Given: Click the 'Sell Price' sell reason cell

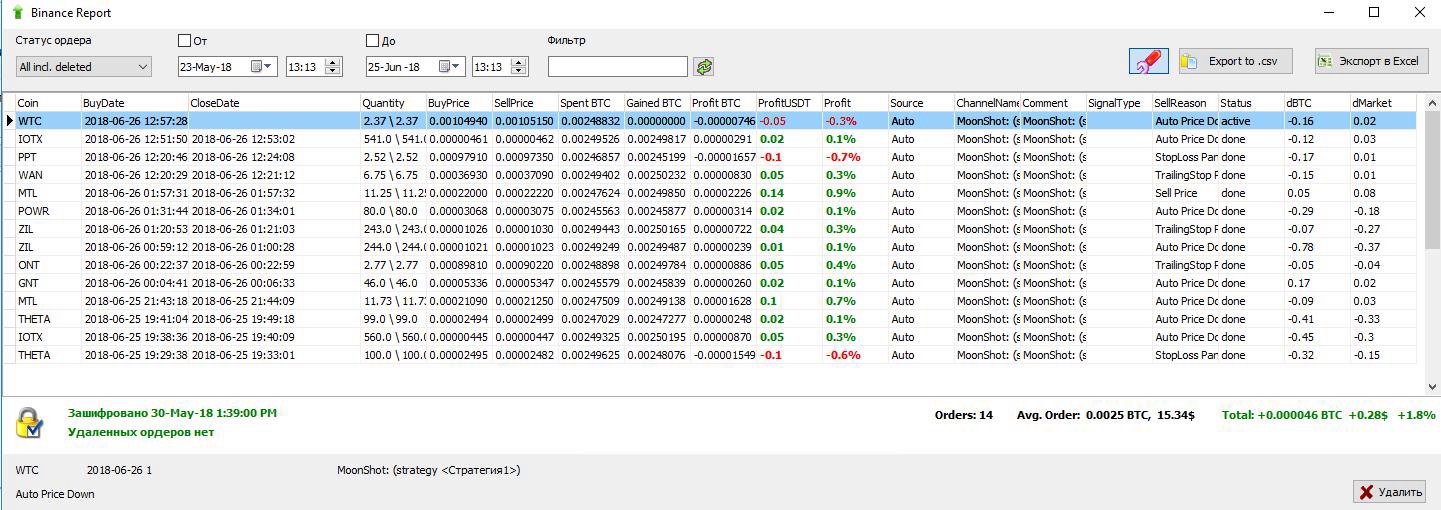Looking at the screenshot, I should [x=1185, y=193].
